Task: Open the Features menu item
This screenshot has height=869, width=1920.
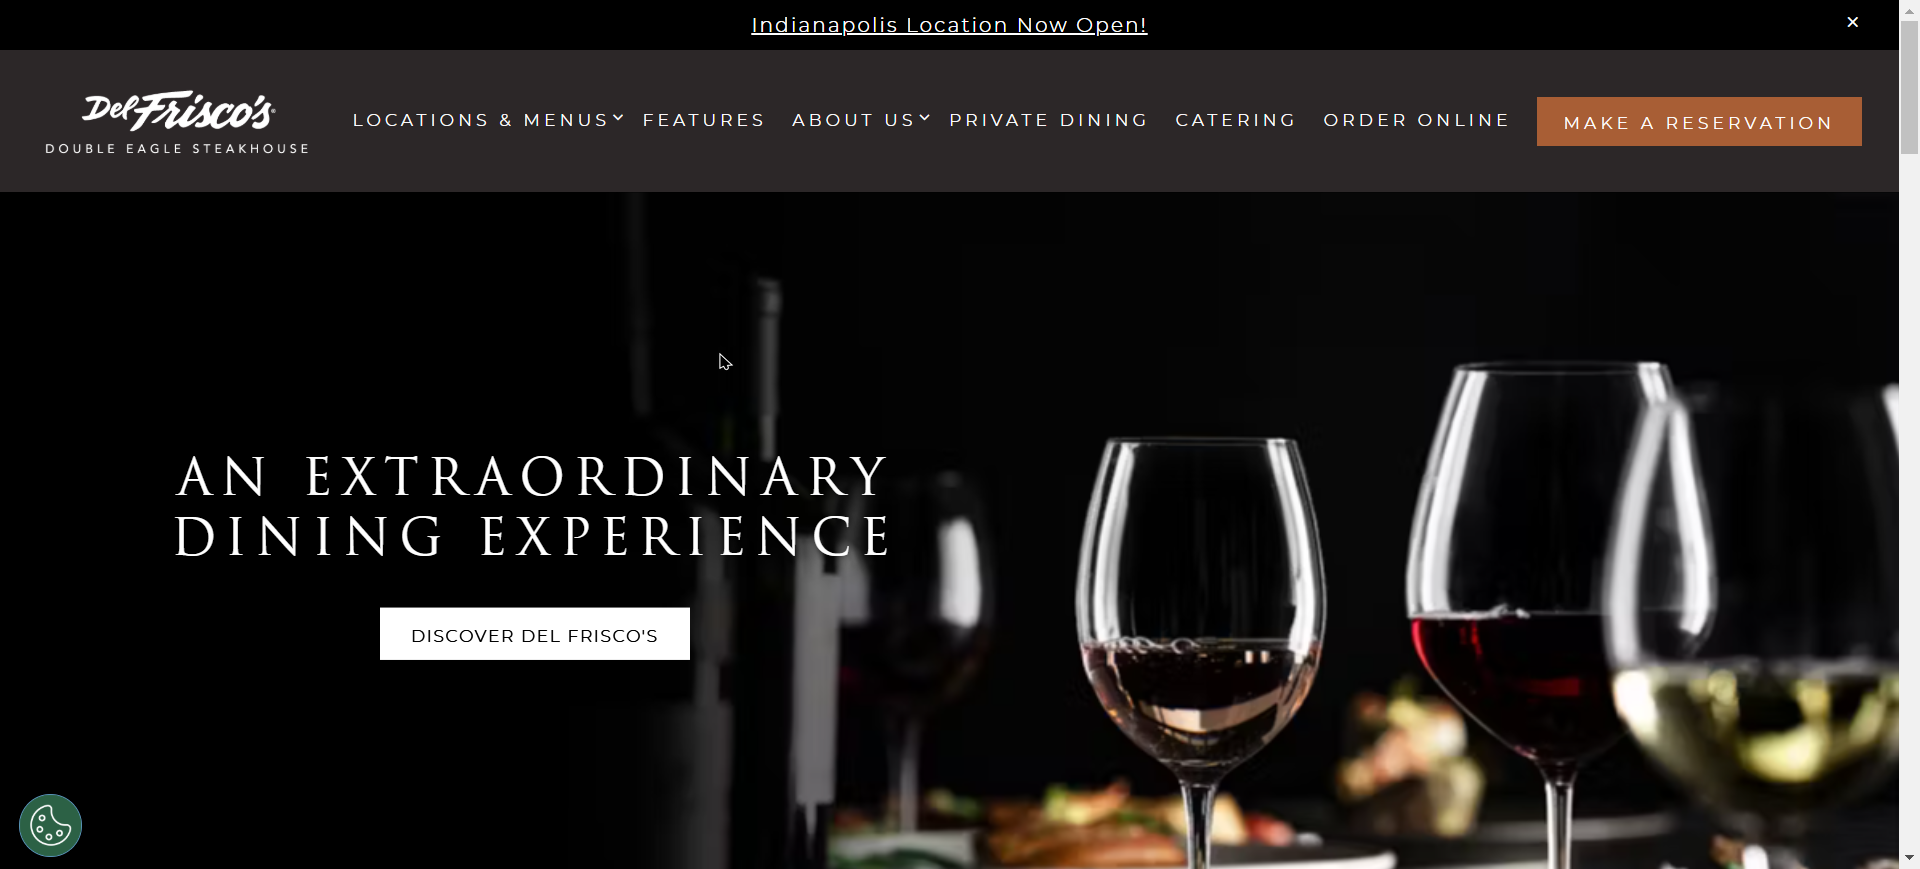Action: point(704,120)
